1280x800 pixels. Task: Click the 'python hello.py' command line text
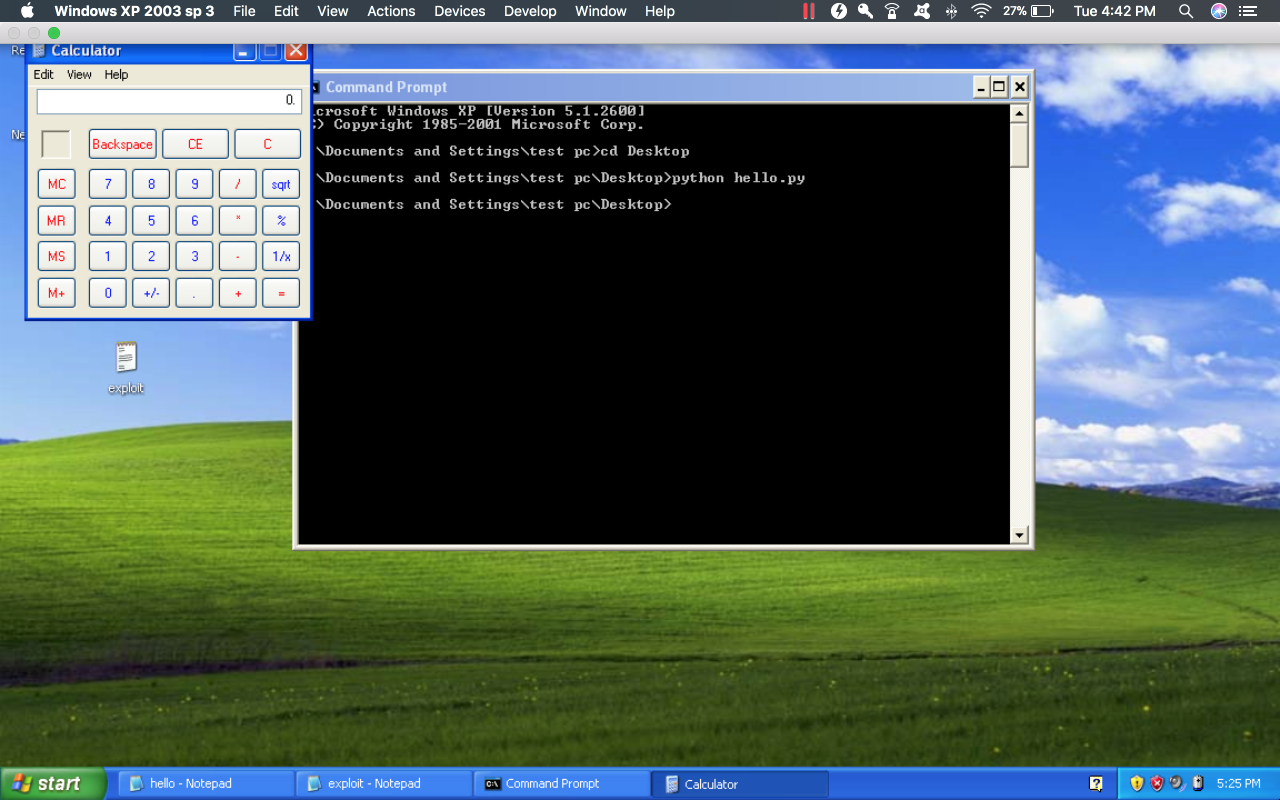coord(738,178)
